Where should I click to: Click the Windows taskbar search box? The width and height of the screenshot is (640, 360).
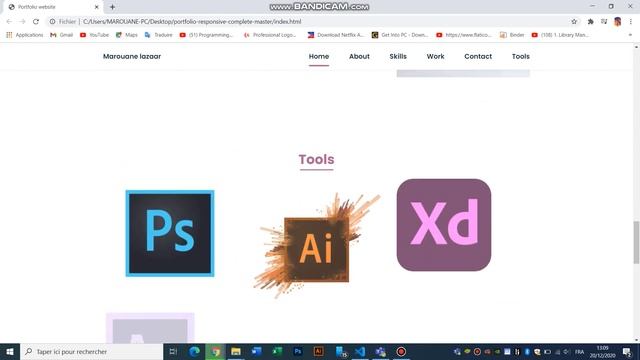click(x=92, y=351)
